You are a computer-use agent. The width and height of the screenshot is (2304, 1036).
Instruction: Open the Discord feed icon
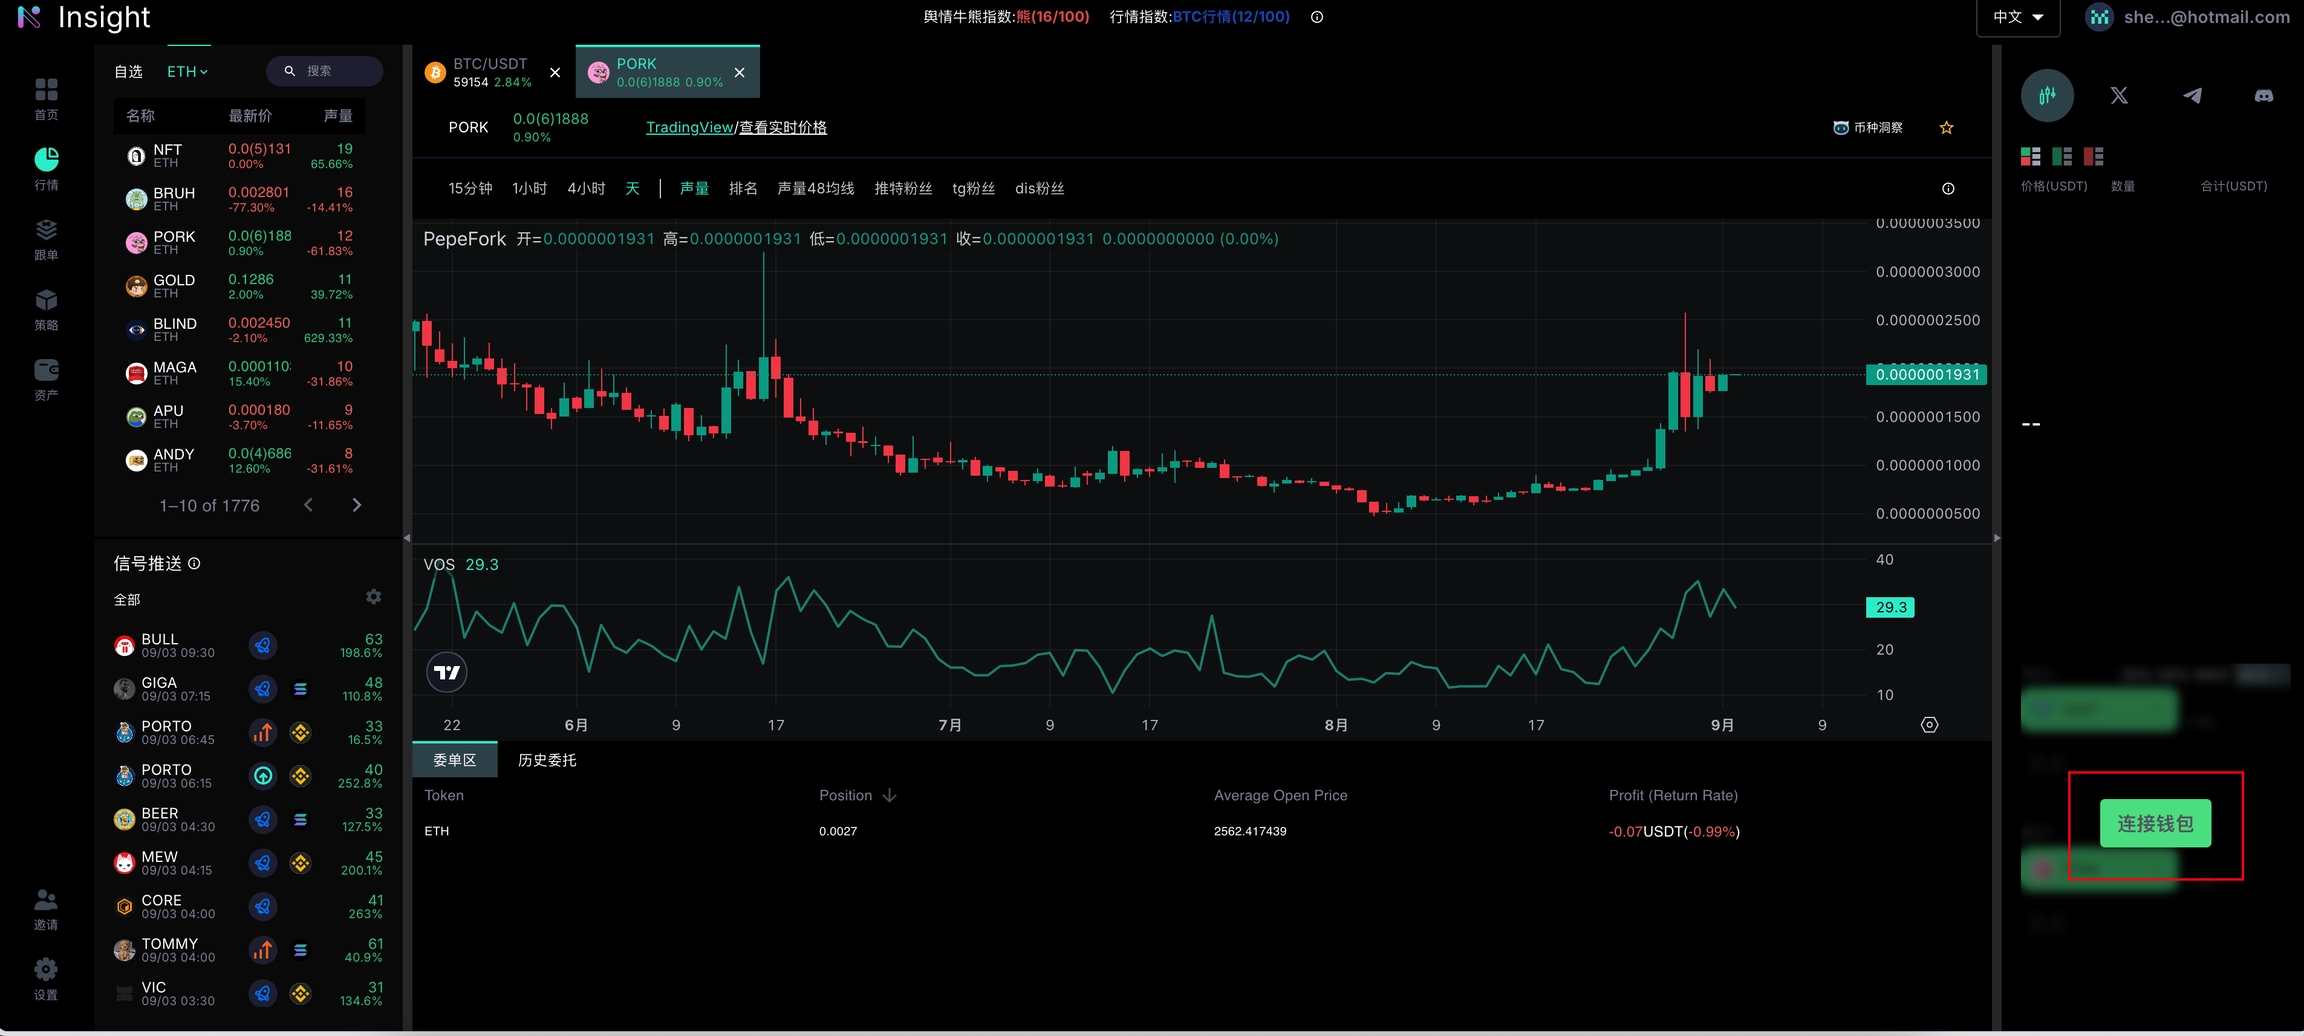pos(2263,96)
